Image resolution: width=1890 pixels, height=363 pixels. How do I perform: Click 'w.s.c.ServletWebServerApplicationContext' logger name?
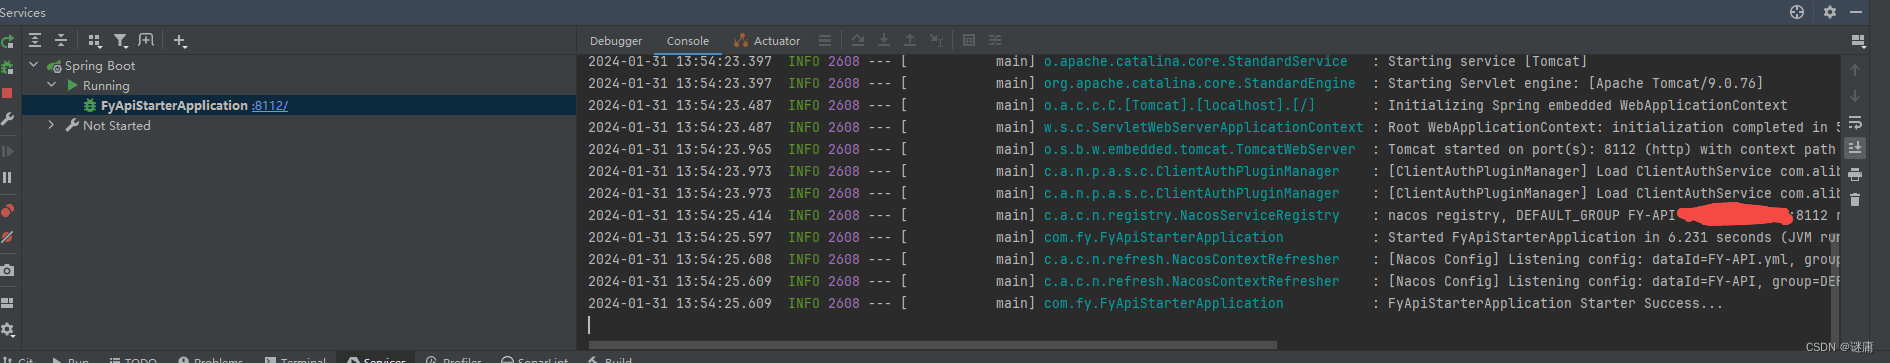pyautogui.click(x=1203, y=127)
